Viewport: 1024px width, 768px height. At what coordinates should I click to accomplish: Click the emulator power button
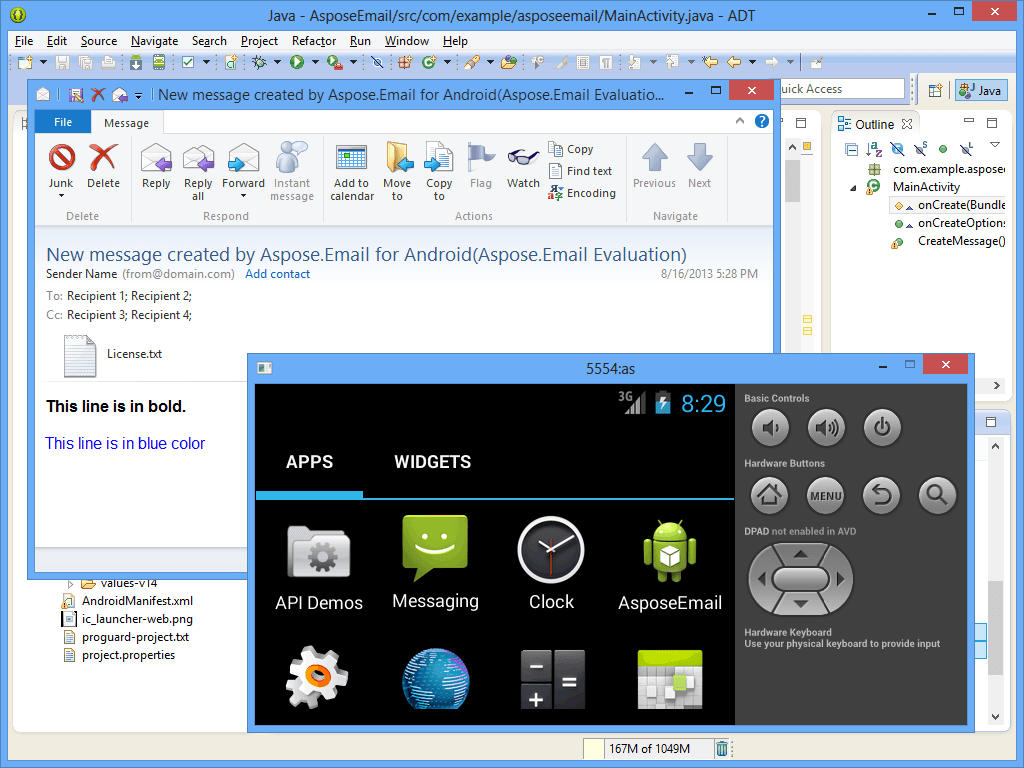click(882, 428)
